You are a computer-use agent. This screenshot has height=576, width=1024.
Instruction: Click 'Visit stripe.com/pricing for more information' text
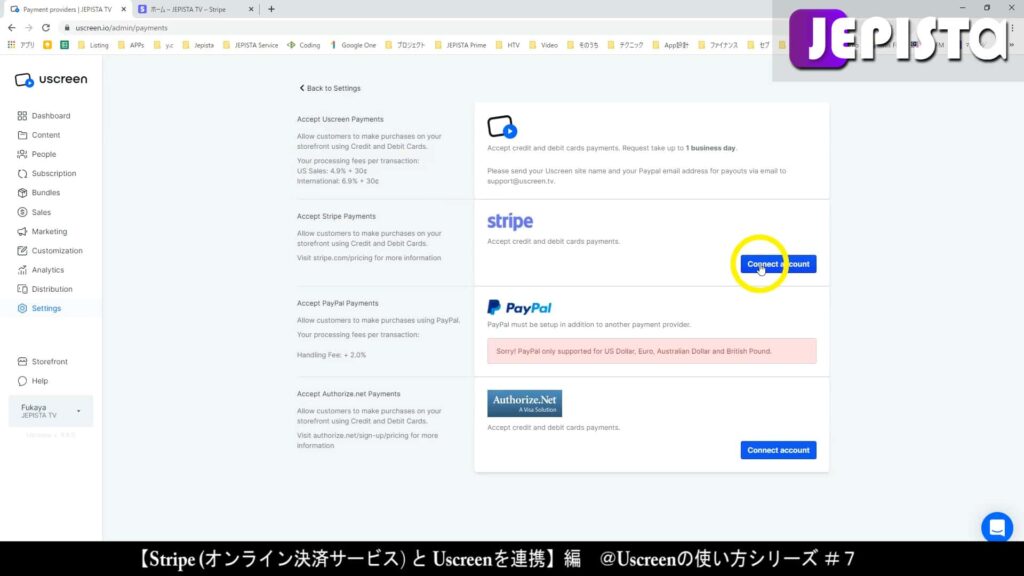coord(369,258)
